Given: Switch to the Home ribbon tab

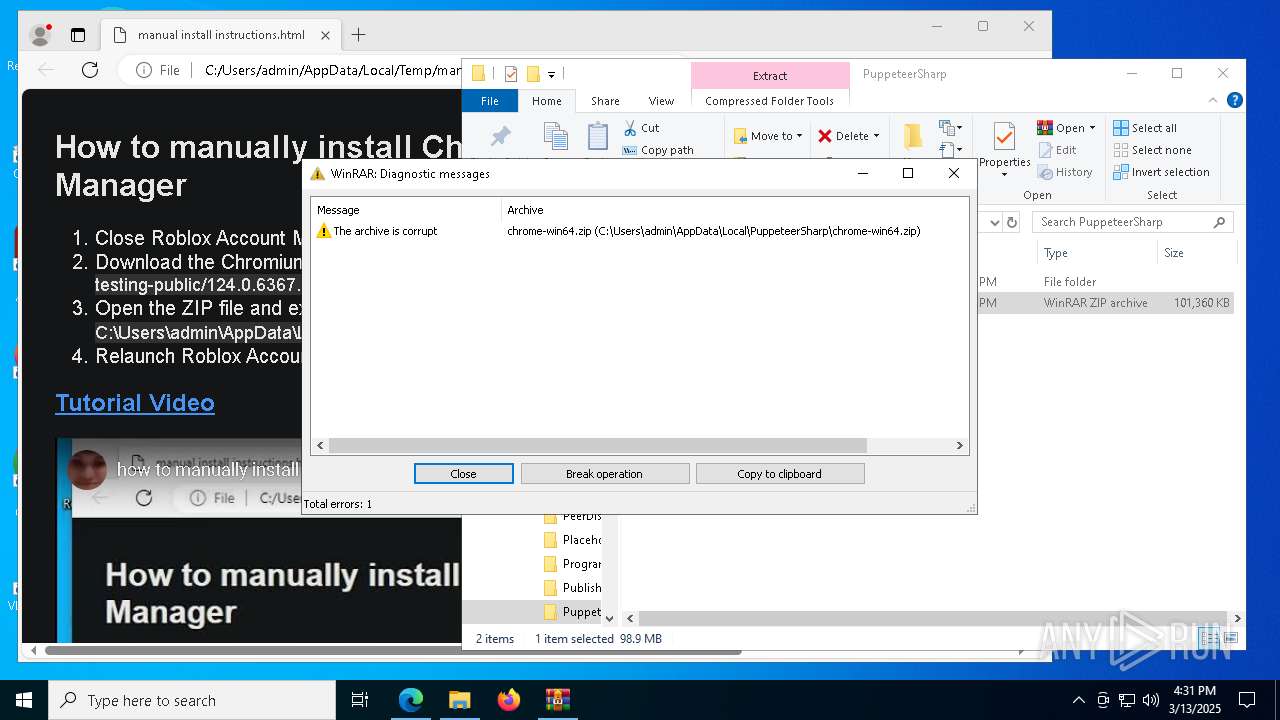Looking at the screenshot, I should 547,101.
